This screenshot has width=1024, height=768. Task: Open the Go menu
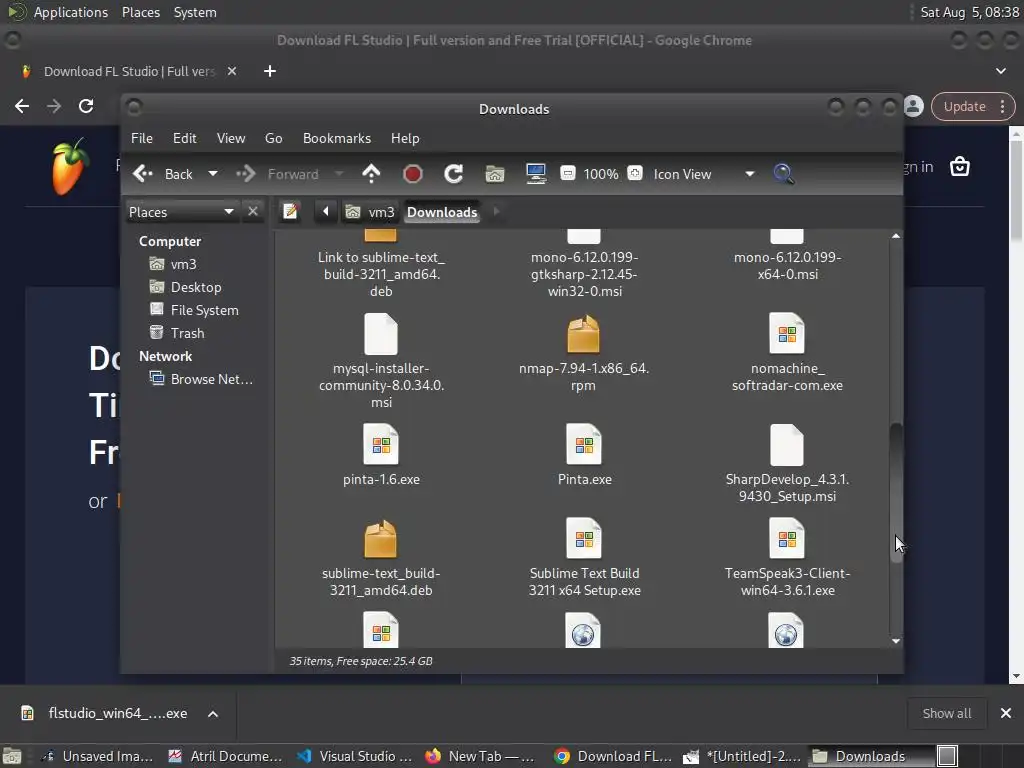click(274, 138)
